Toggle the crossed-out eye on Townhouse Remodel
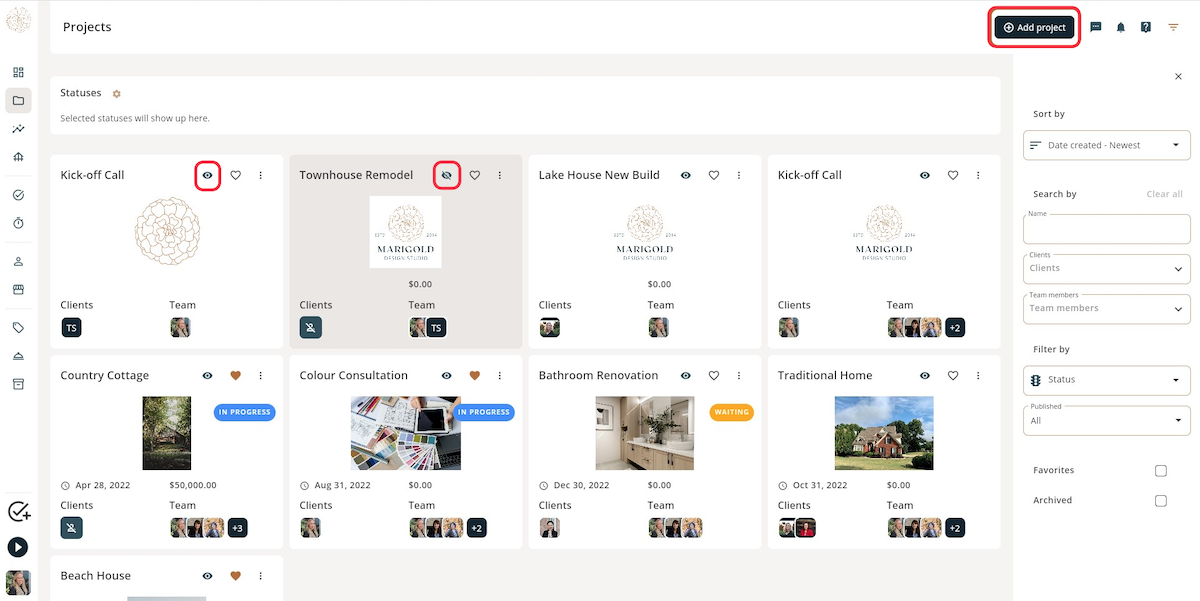Viewport: 1200px width, 601px height. (447, 175)
